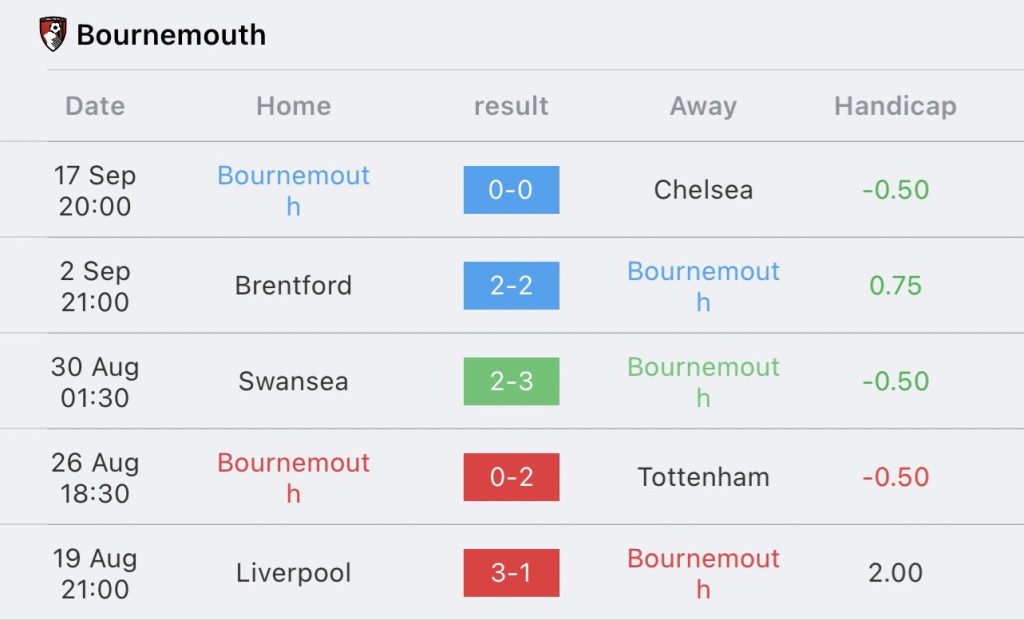Open the 3-1 Liverpool match score
Screen dimensions: 1024x620
tap(511, 573)
